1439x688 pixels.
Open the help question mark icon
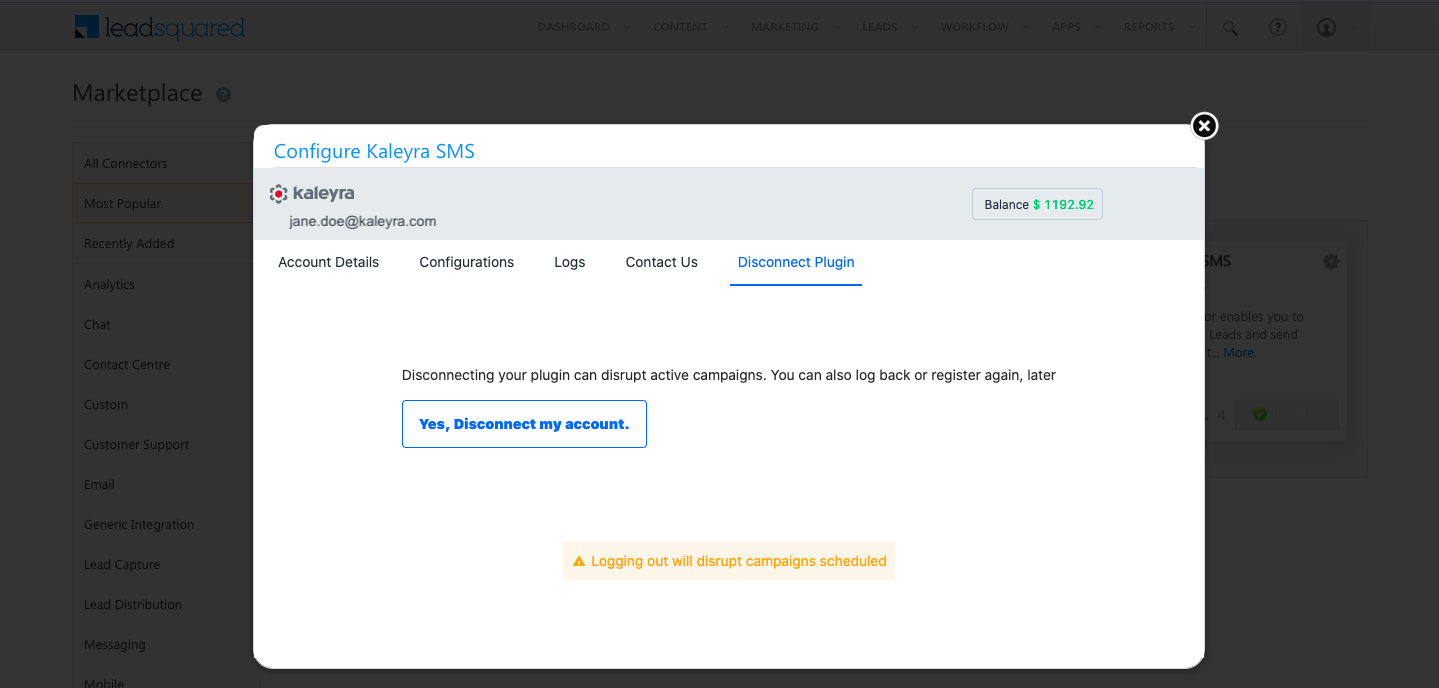point(1277,27)
